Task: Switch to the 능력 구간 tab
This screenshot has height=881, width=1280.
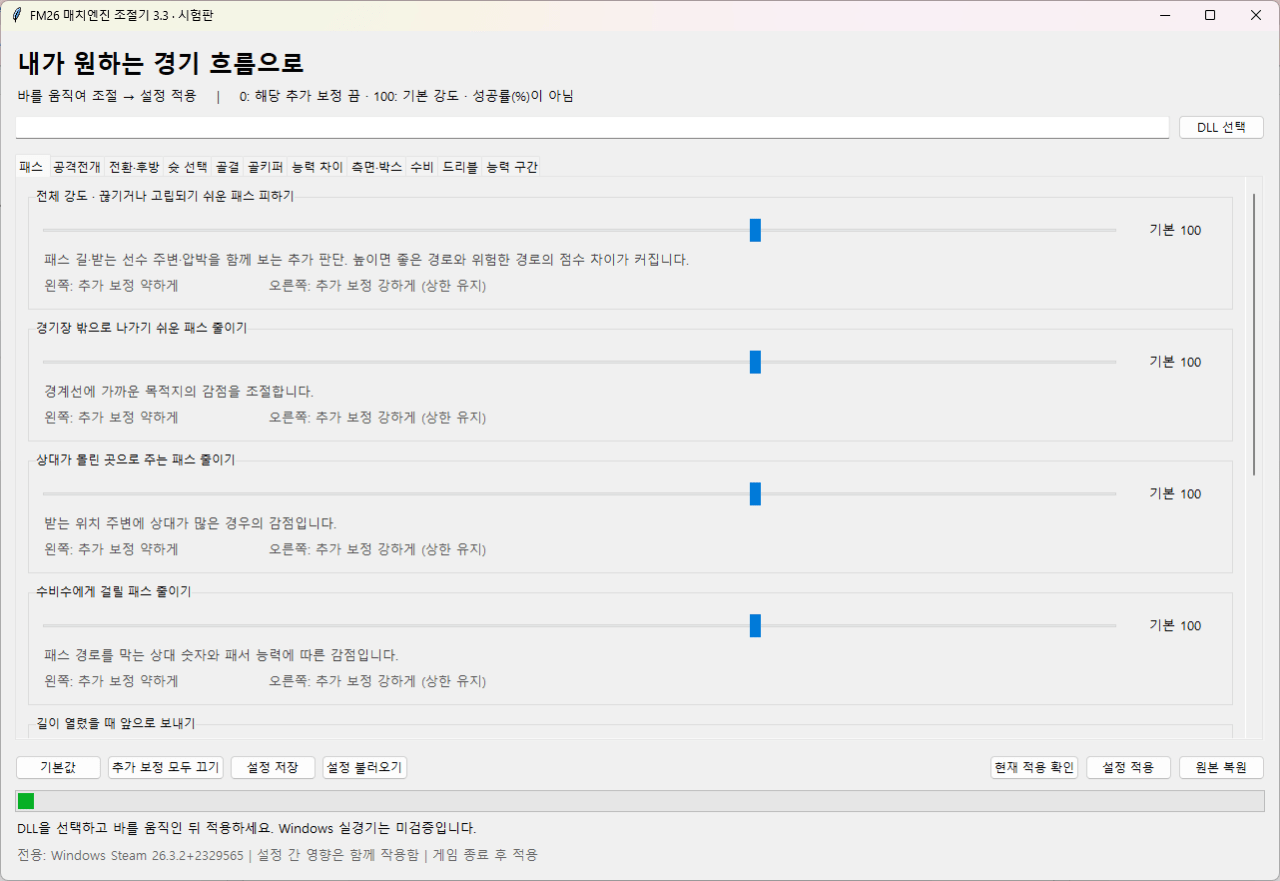Action: [512, 167]
